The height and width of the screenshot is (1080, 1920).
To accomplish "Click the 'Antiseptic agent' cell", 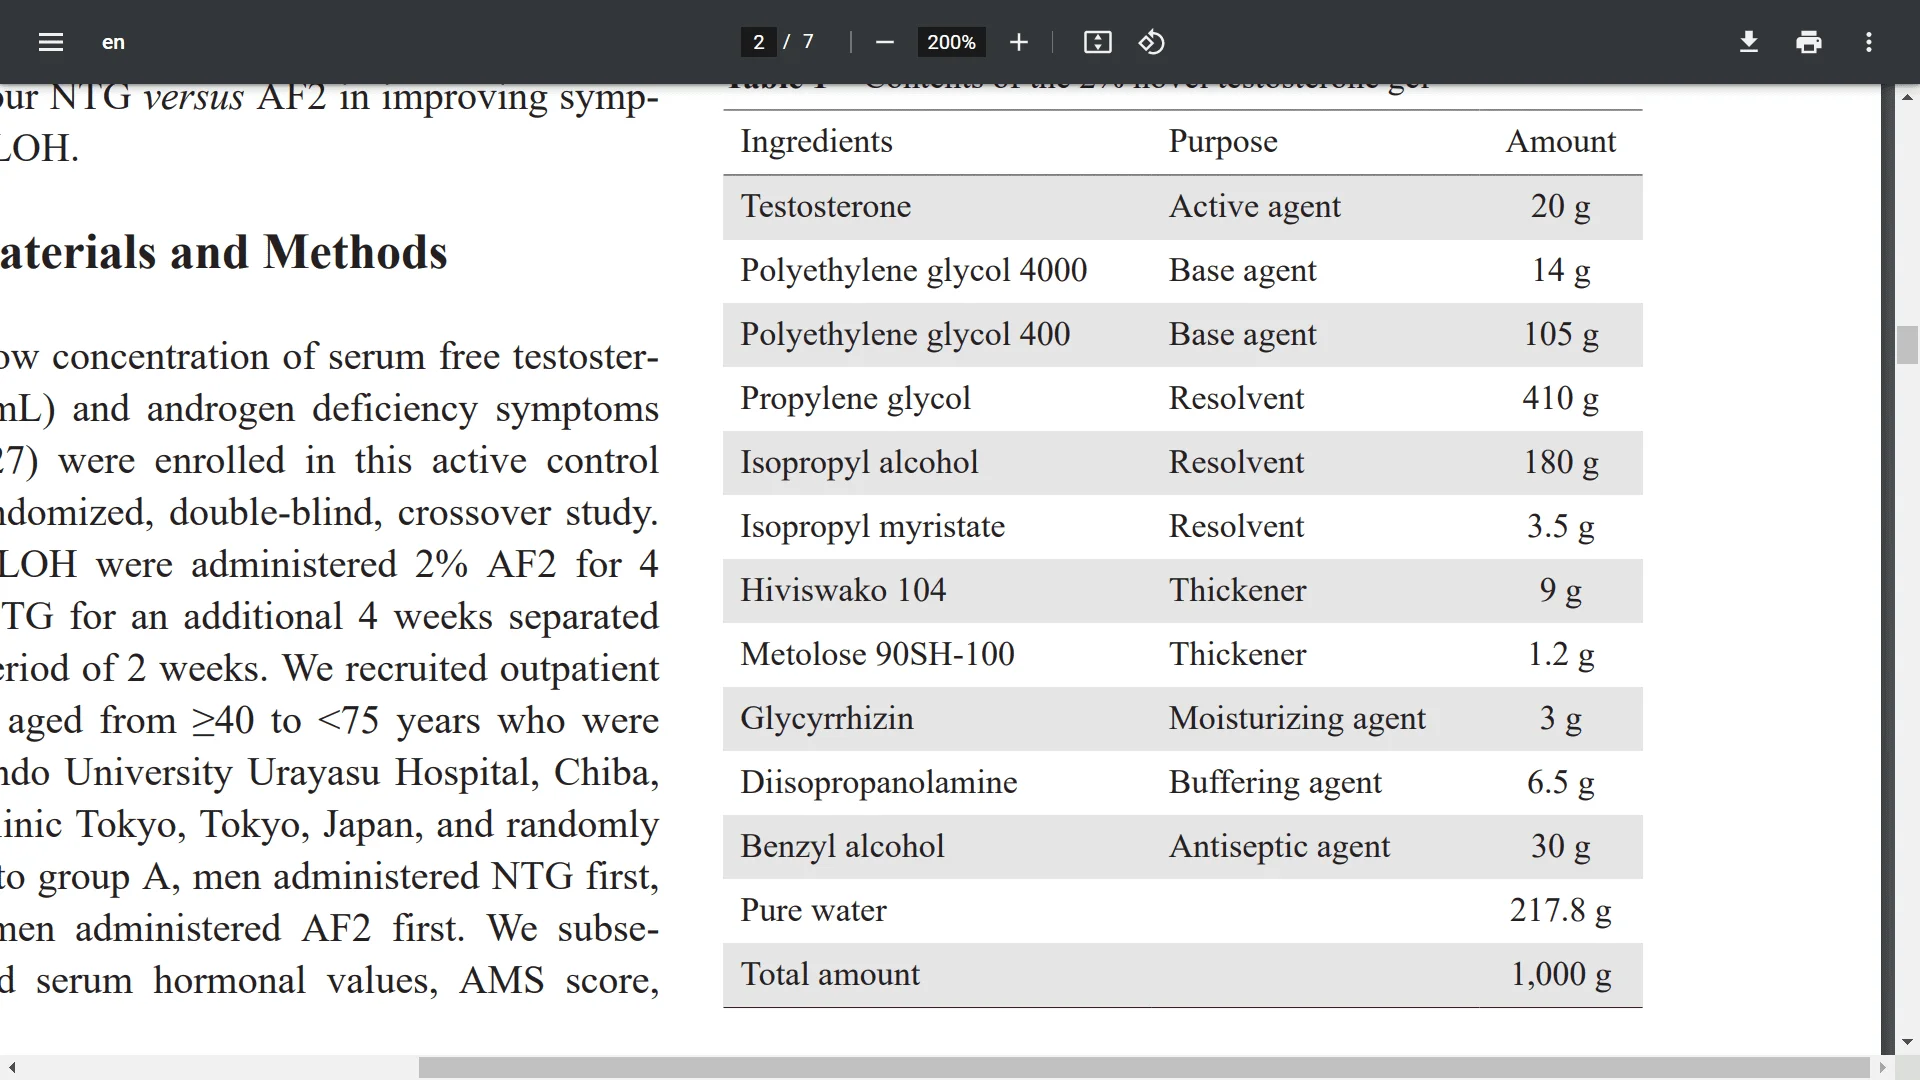I will click(x=1279, y=847).
